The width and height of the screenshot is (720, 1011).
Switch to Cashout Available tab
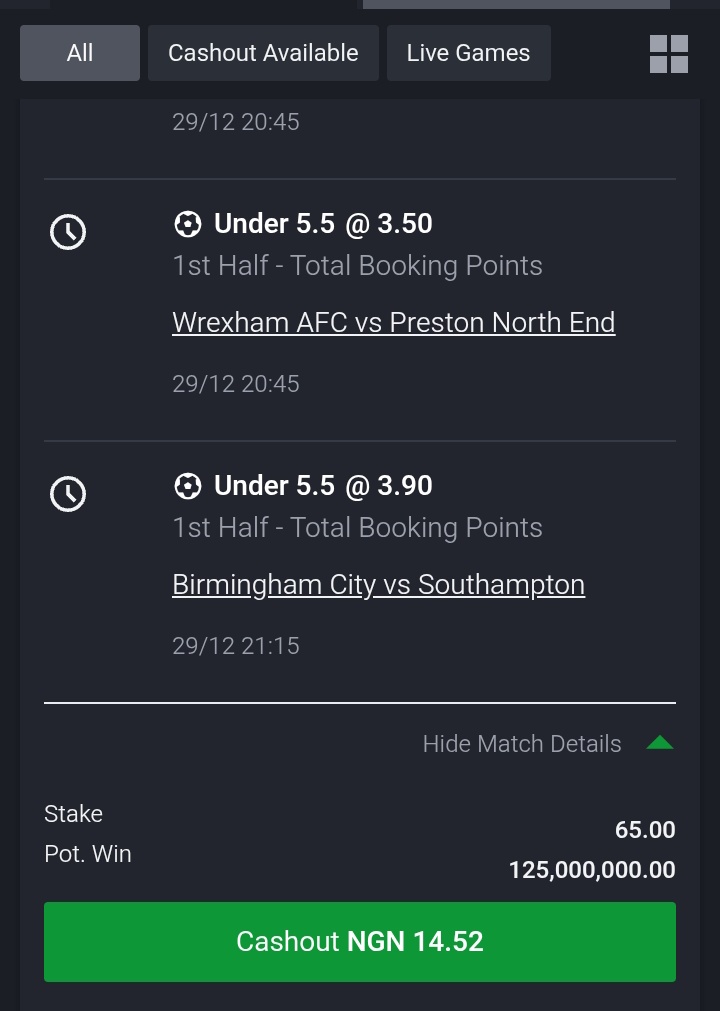point(263,53)
